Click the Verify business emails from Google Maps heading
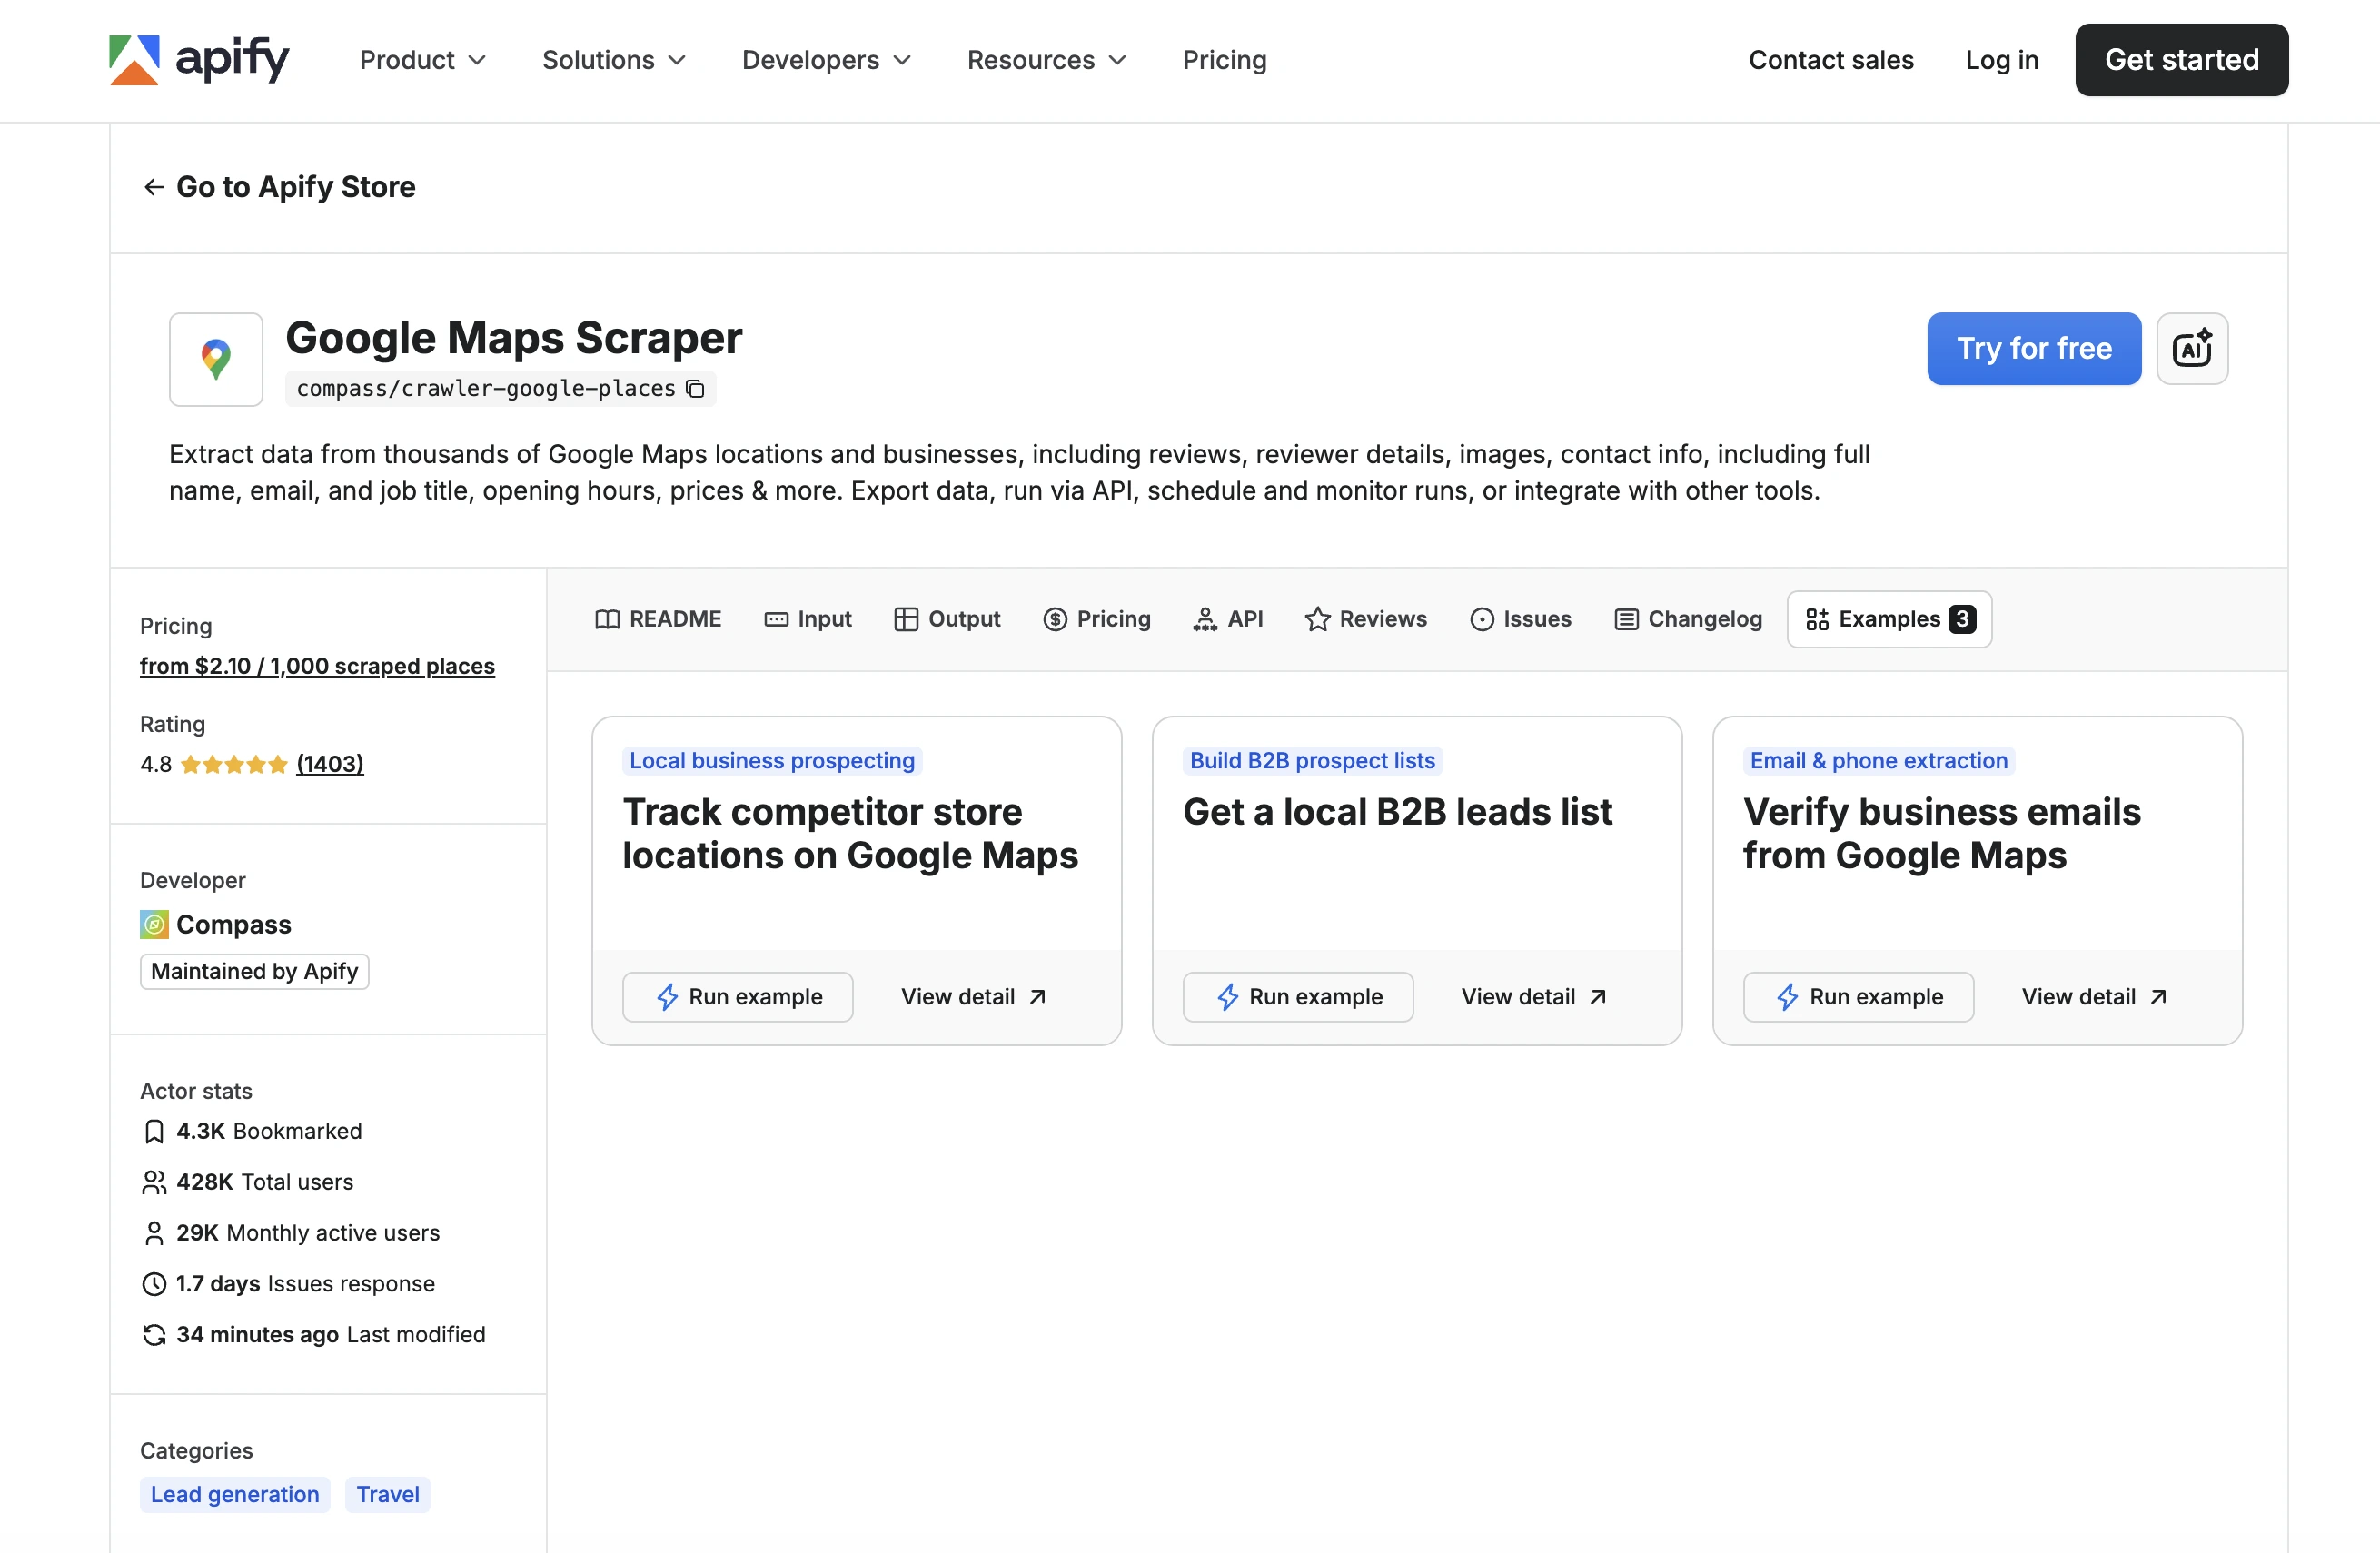 pos(1941,834)
